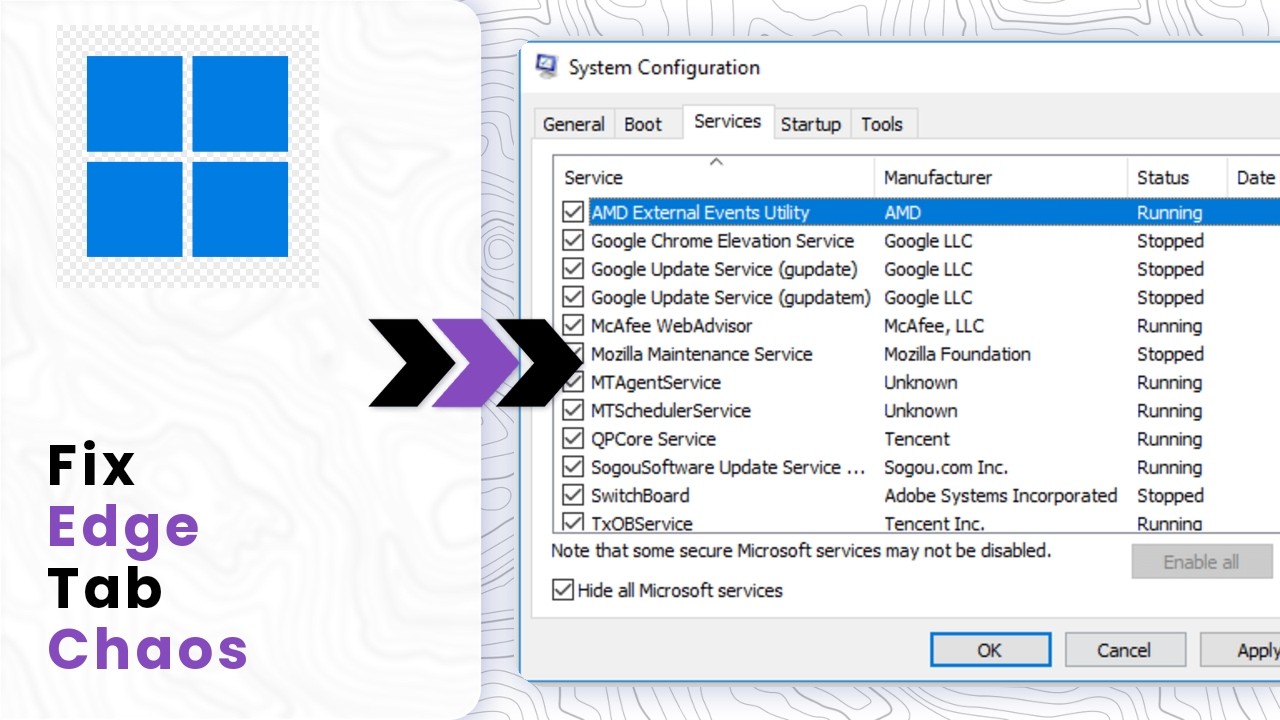Uncheck SwitchBoard service checkbox
The height and width of the screenshot is (720, 1280).
573,495
